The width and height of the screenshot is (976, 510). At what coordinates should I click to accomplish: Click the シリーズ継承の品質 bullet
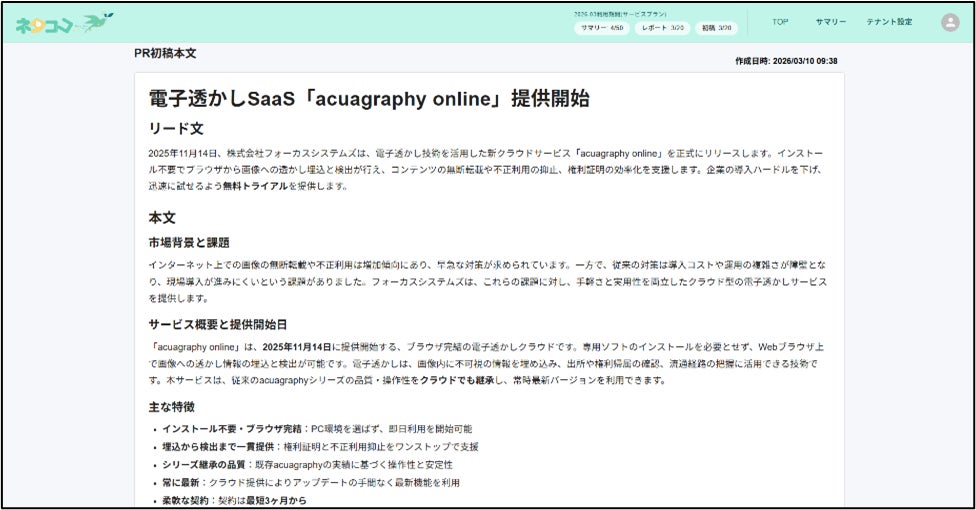(x=307, y=465)
